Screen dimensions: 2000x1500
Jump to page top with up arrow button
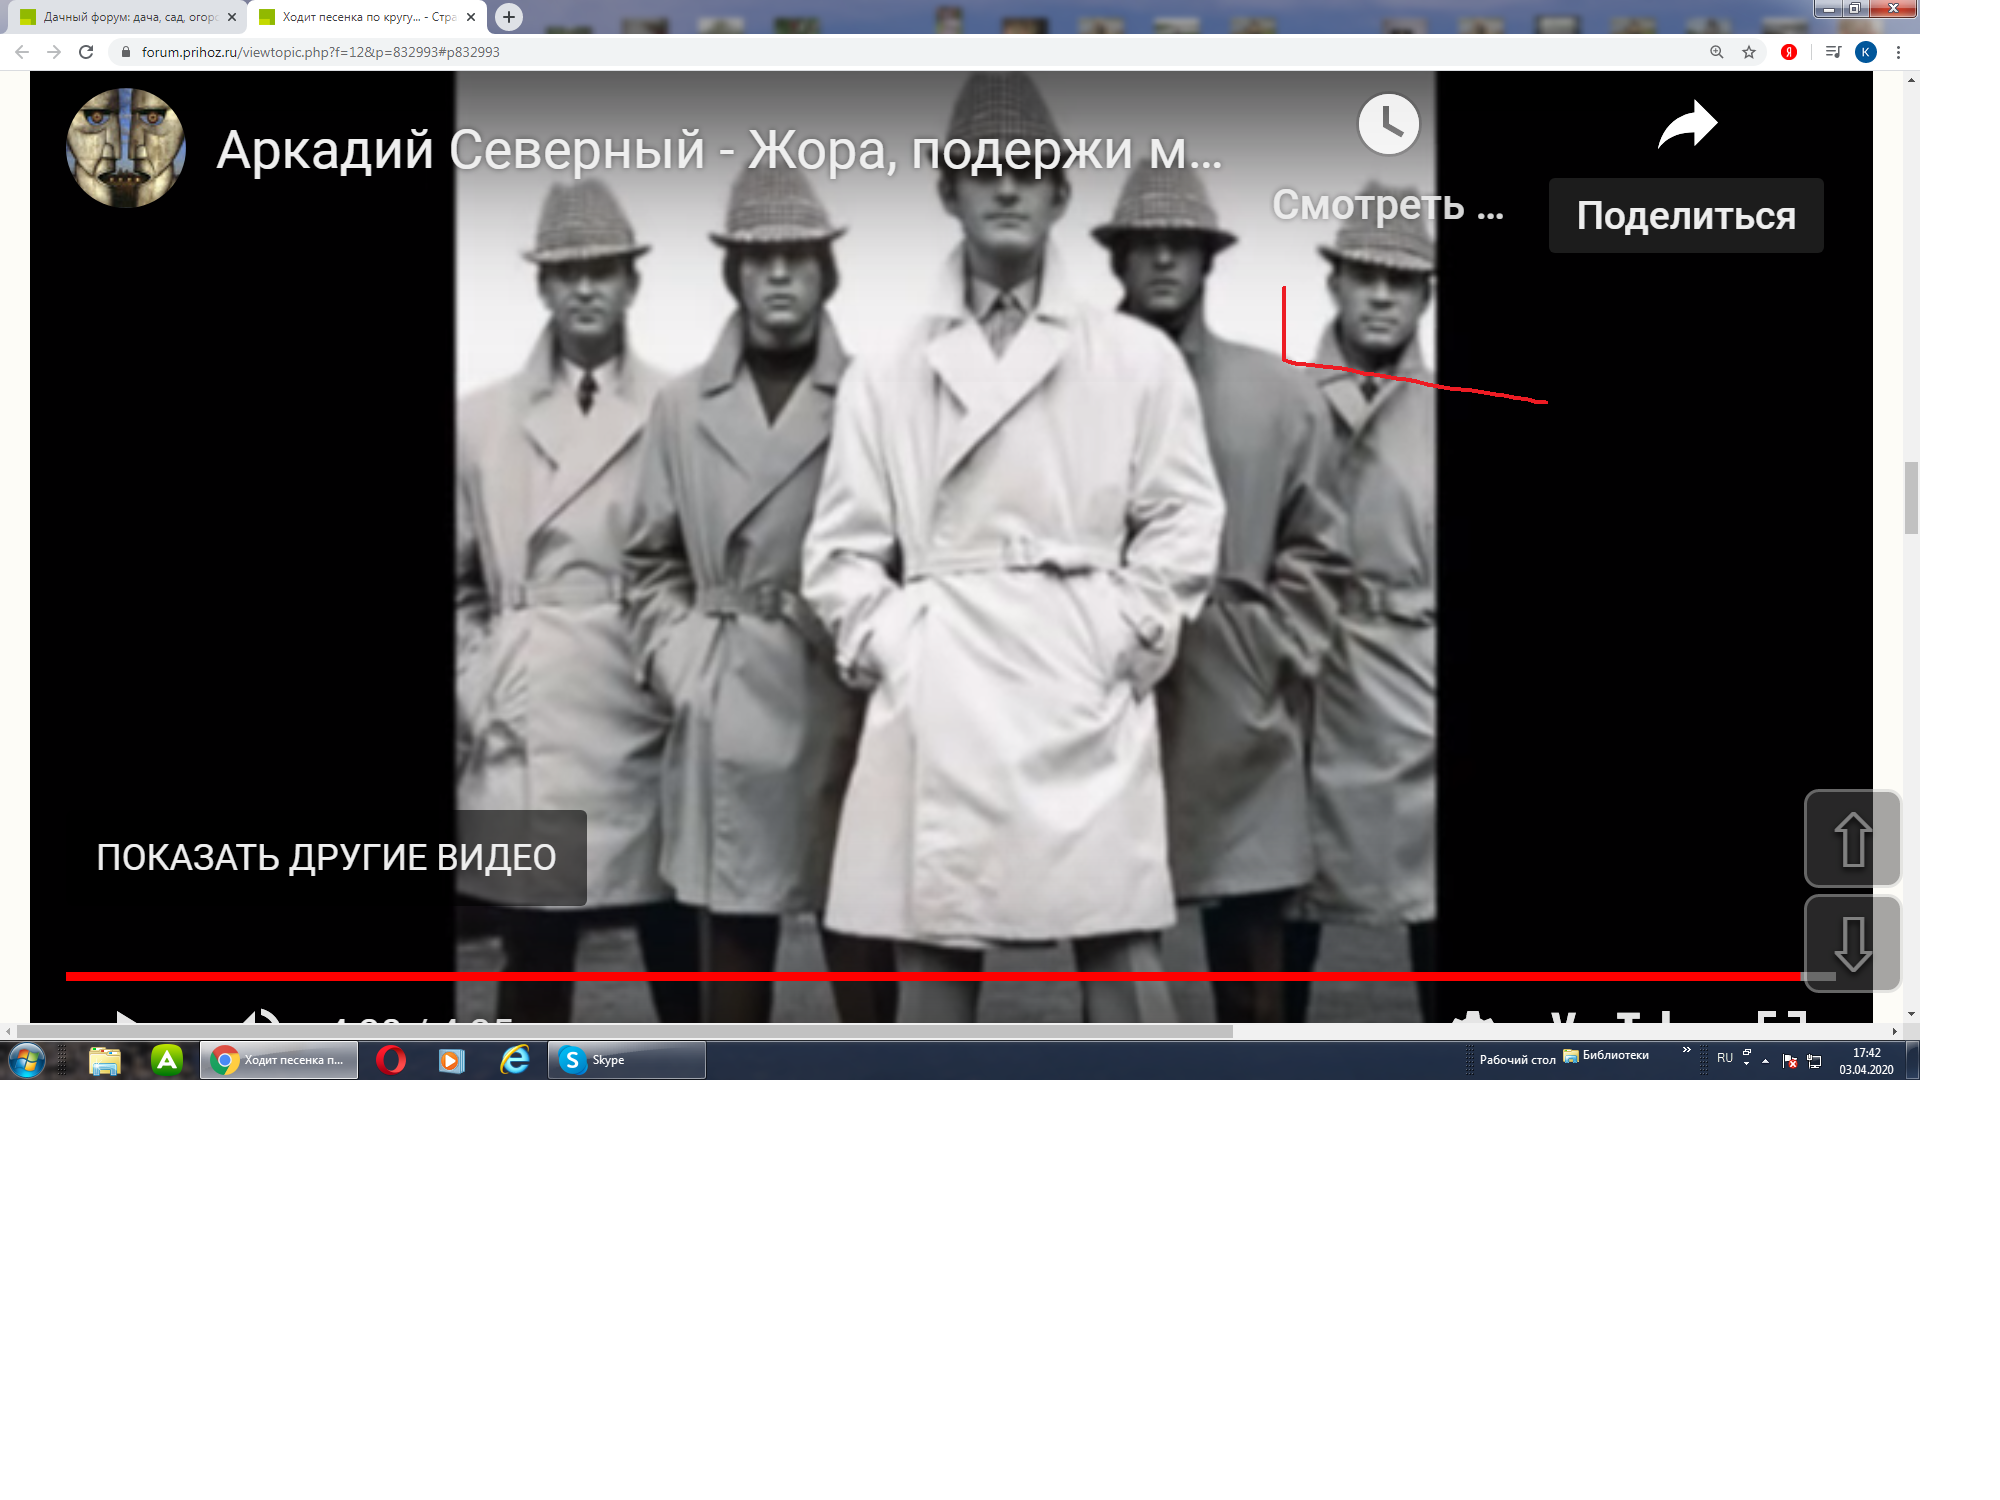(x=1852, y=838)
